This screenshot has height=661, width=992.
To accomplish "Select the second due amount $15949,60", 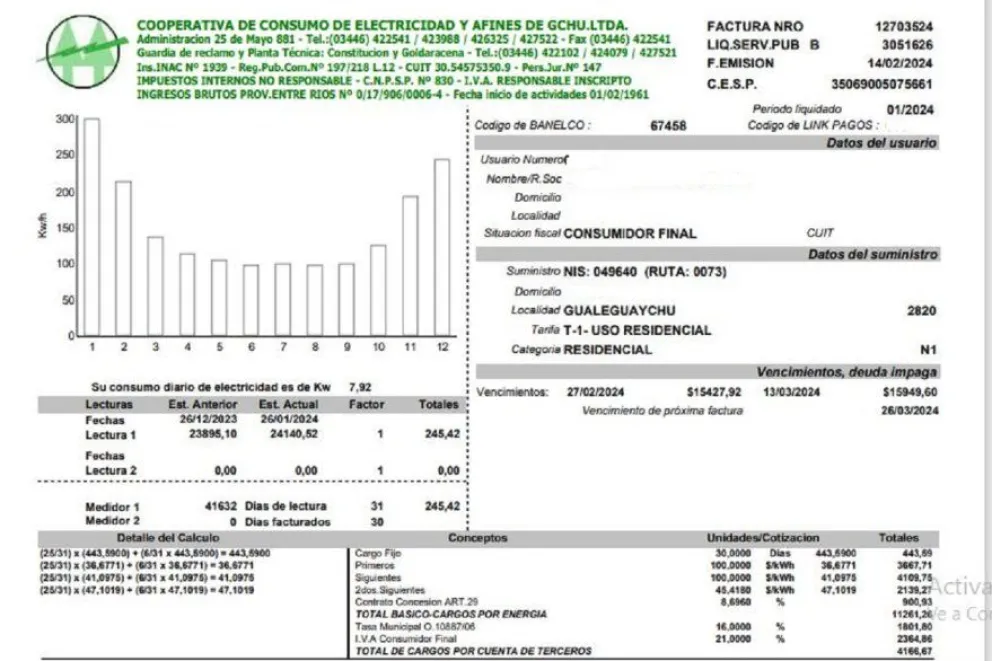I will [910, 392].
